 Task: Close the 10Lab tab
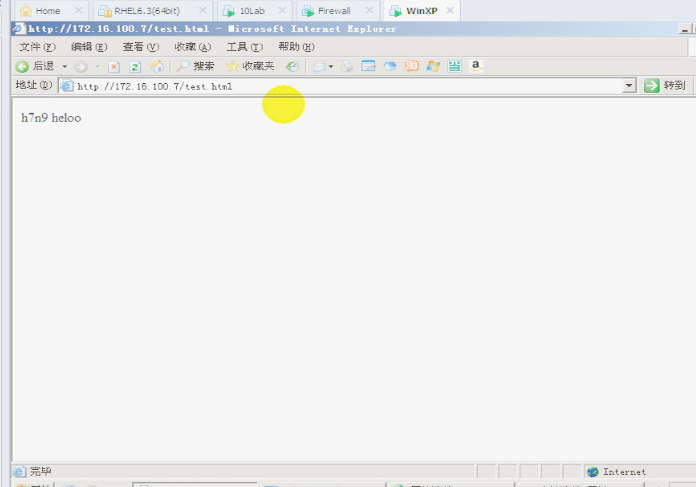(282, 10)
